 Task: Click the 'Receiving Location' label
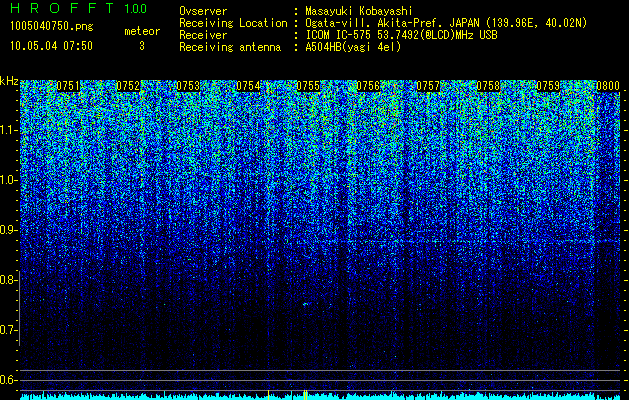(x=233, y=24)
